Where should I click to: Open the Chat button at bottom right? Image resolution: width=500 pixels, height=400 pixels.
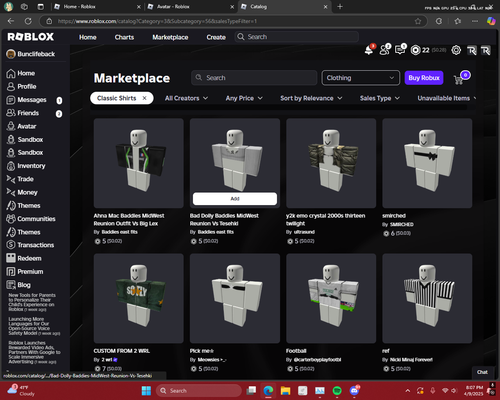(482, 372)
